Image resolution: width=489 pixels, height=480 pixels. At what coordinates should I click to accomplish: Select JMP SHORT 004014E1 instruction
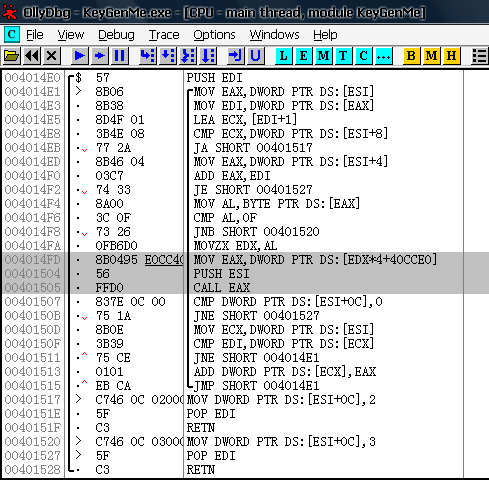pyautogui.click(x=256, y=386)
